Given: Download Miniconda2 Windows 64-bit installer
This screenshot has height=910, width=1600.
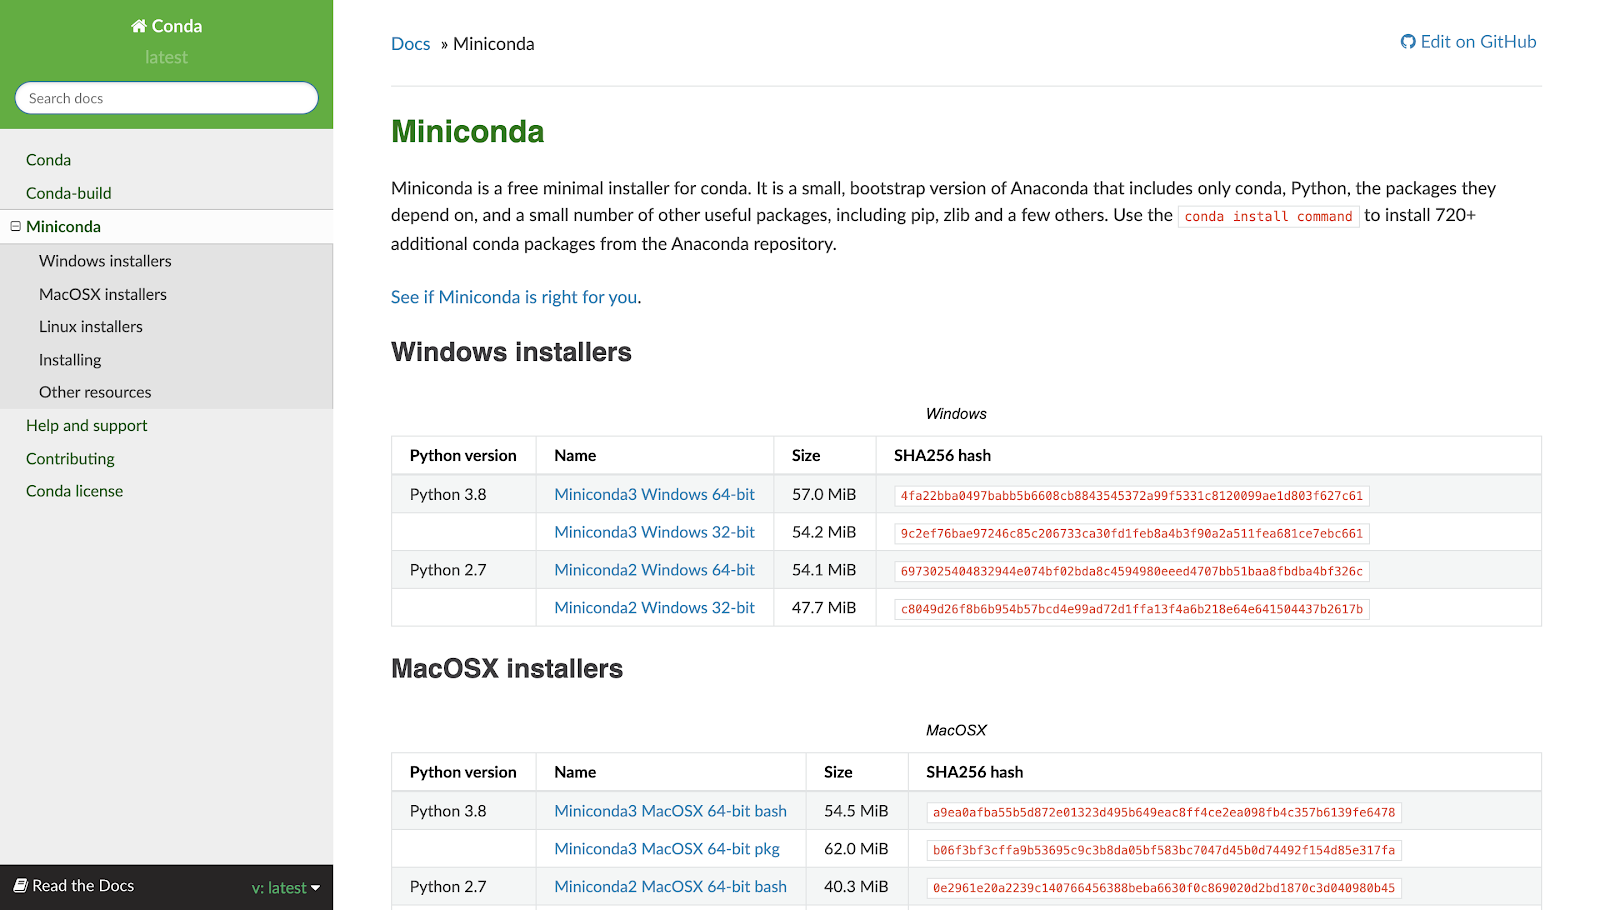Looking at the screenshot, I should click(655, 570).
